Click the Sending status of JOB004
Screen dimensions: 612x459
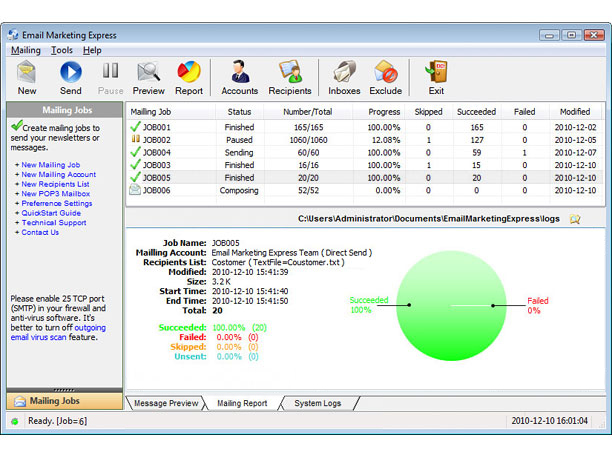click(239, 152)
